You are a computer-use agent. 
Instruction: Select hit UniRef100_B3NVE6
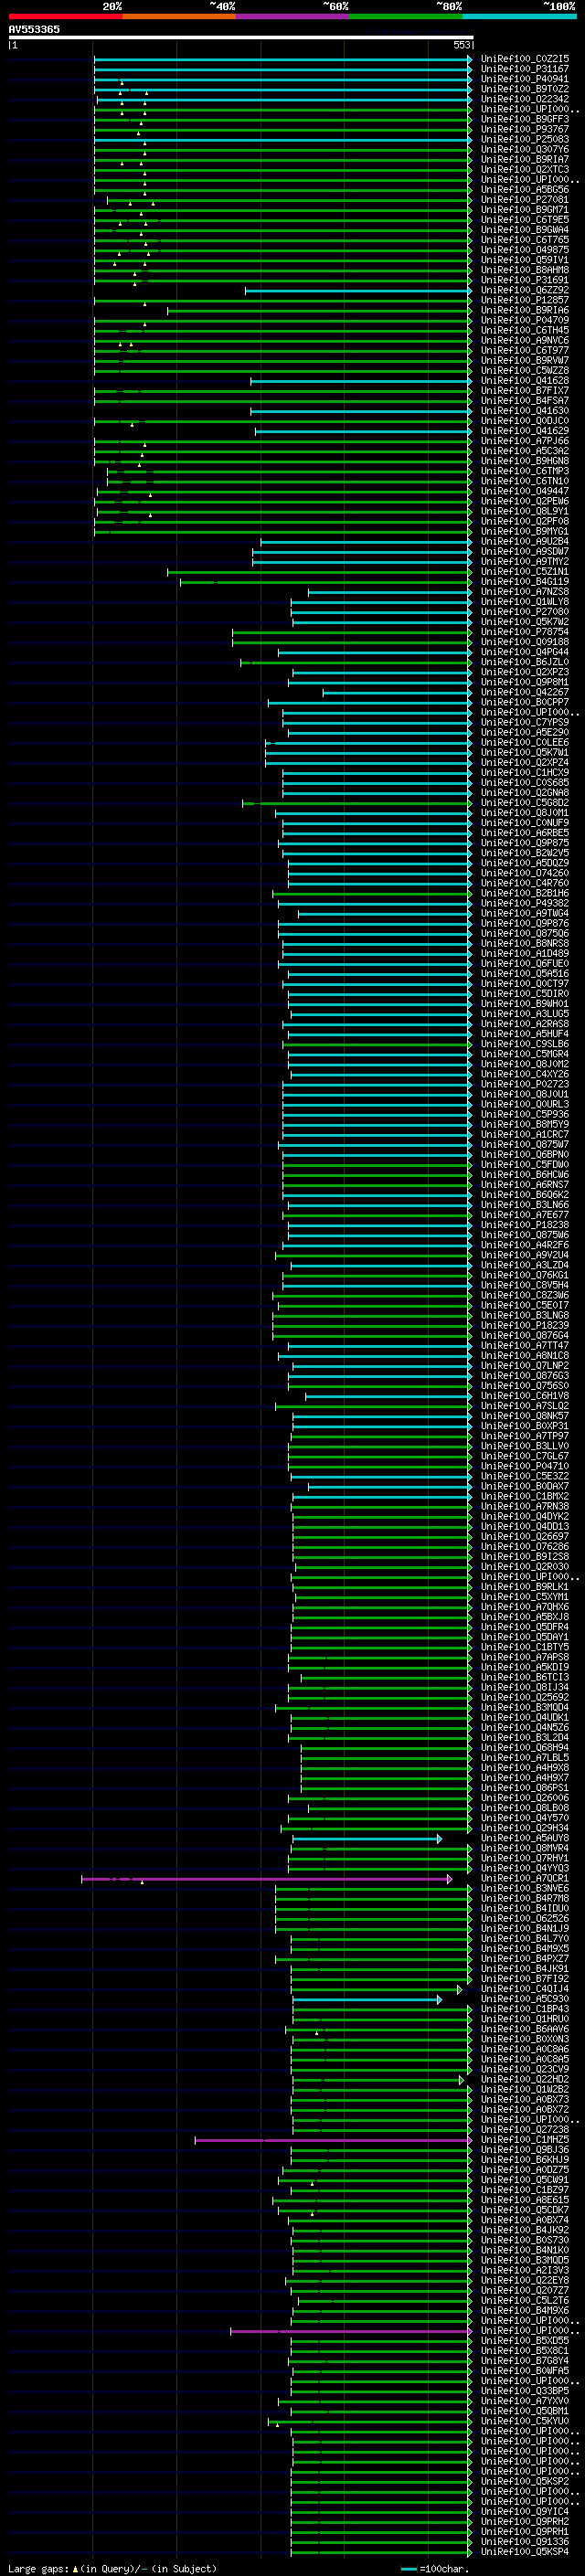pyautogui.click(x=524, y=1889)
